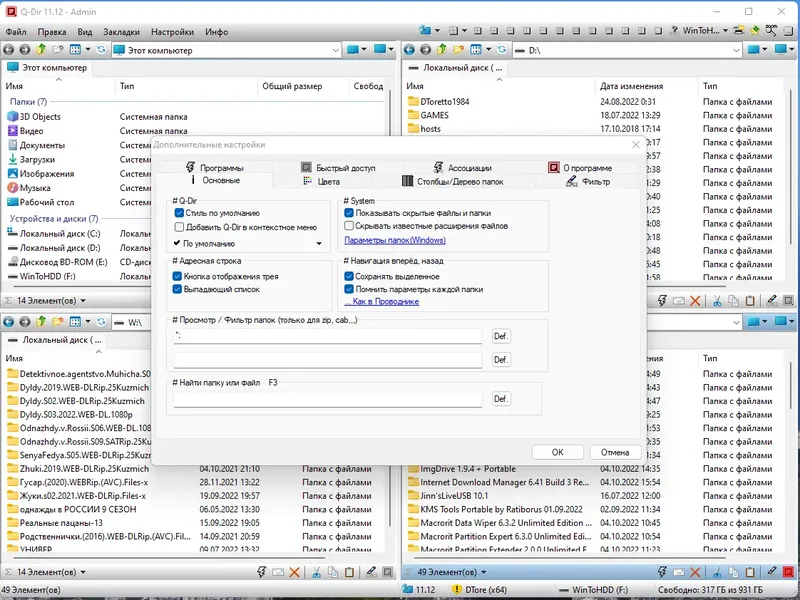The image size is (800, 600).
Task: Open the view mode dropdown in W:\ pane
Action: [88, 322]
